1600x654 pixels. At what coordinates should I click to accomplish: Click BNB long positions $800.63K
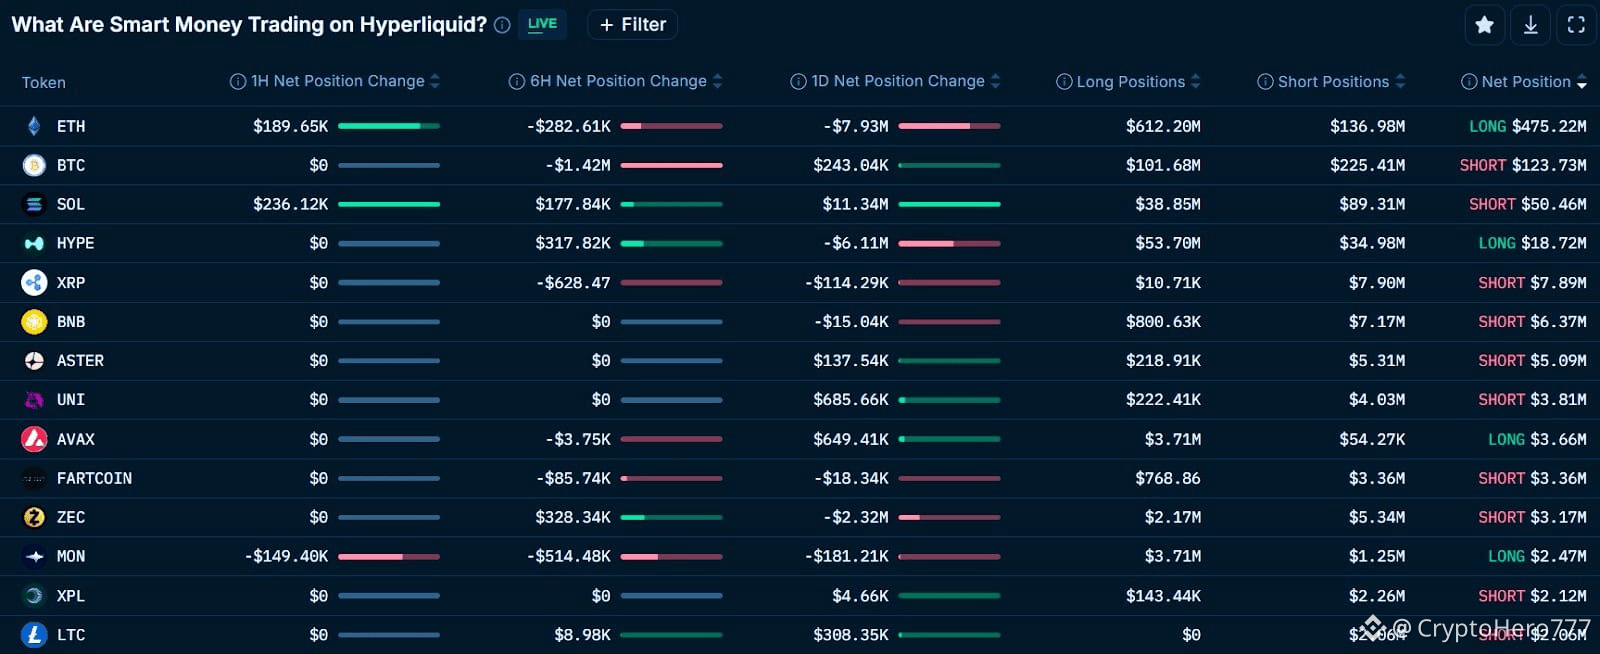pos(1163,323)
